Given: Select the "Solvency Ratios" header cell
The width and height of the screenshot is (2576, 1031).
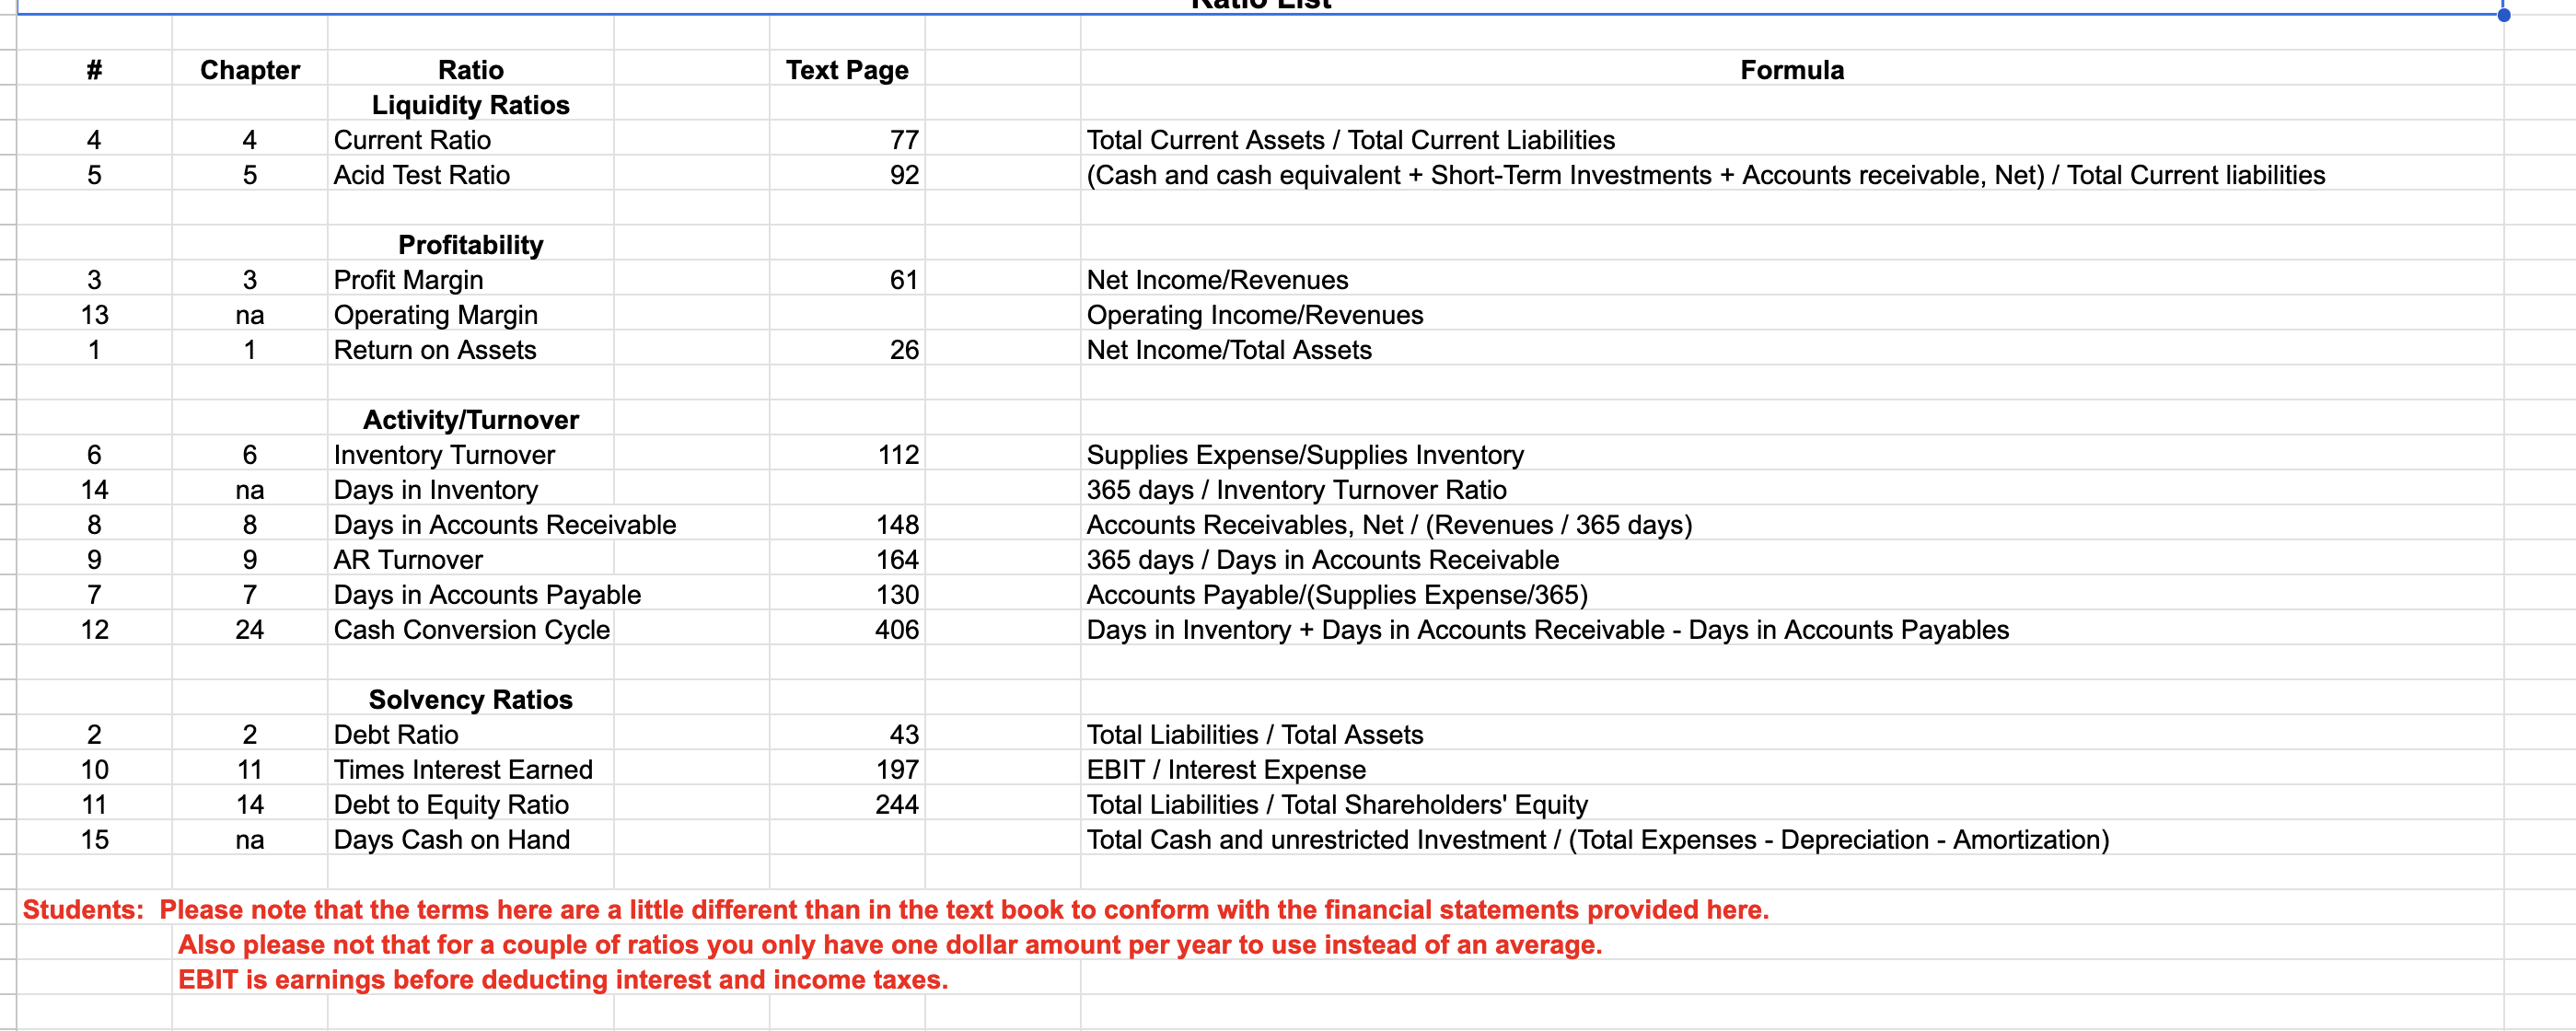Looking at the screenshot, I should (470, 700).
